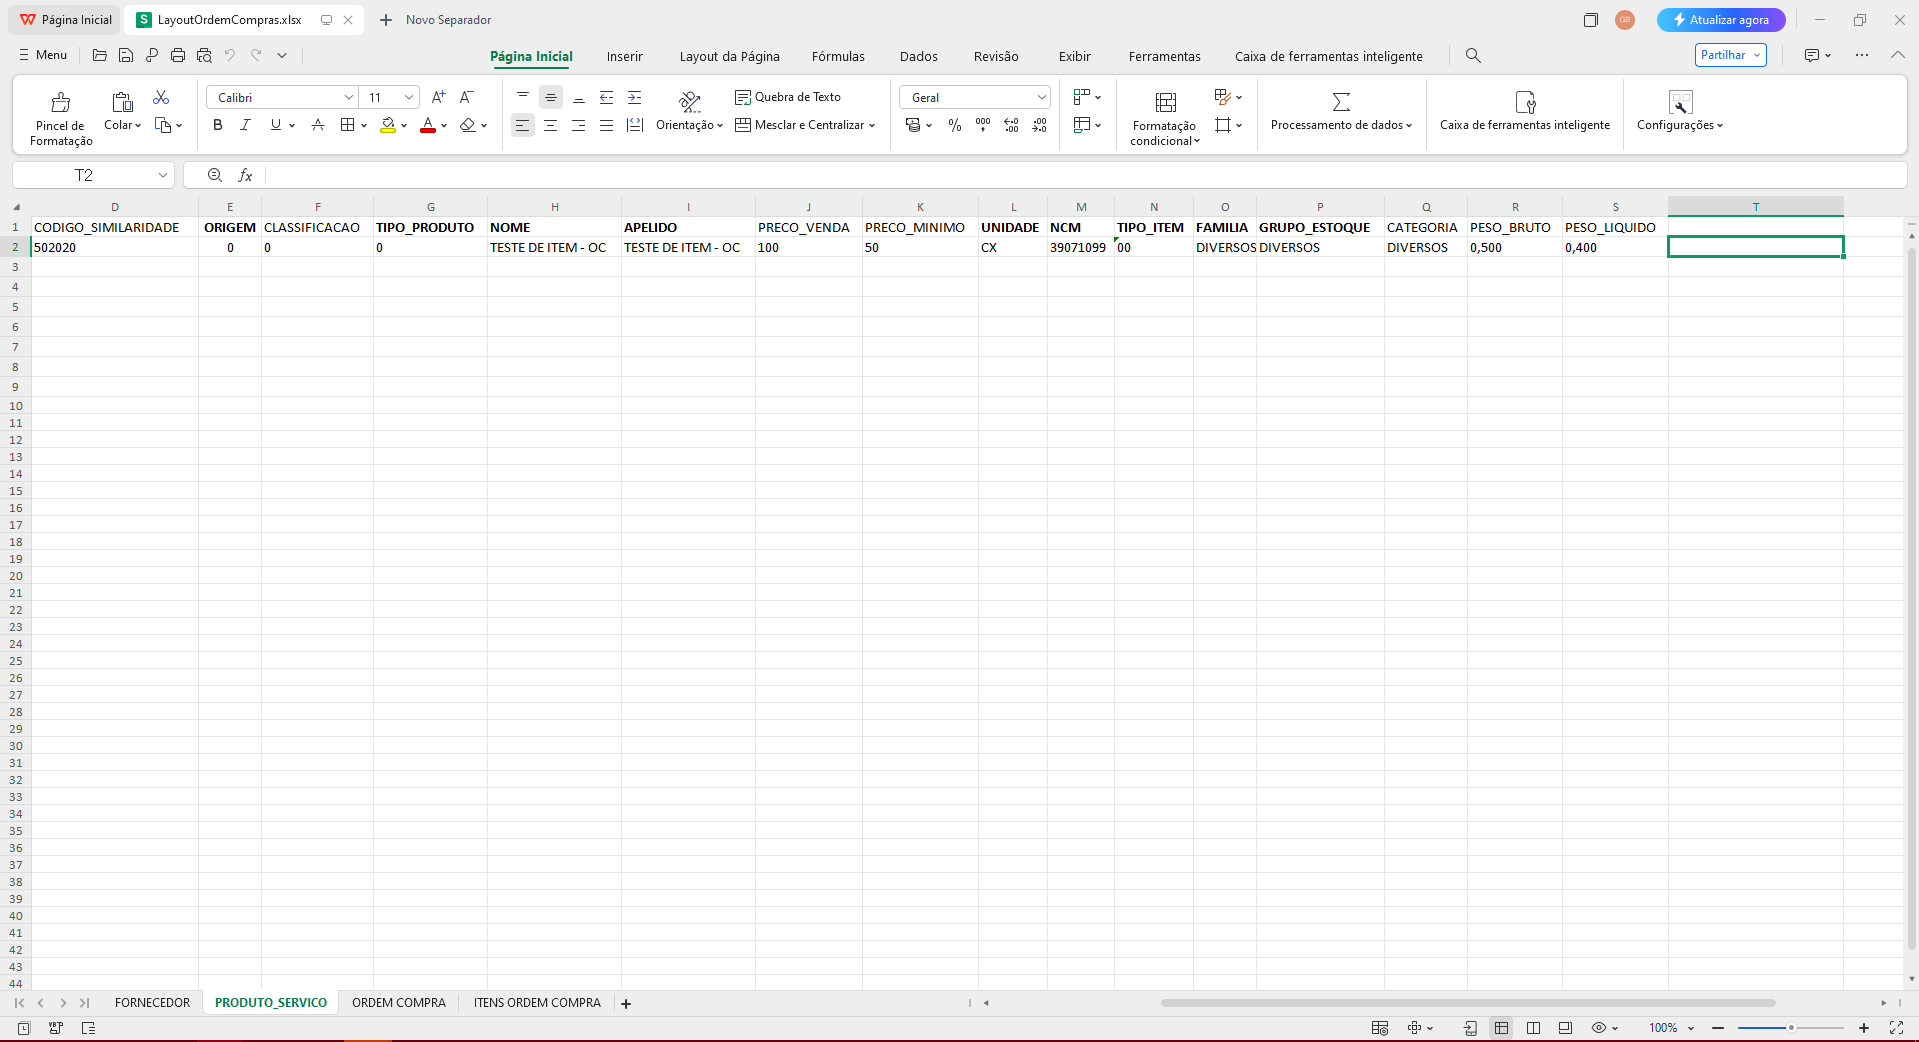
Task: Add a new sheet with plus icon
Action: pyautogui.click(x=626, y=1003)
